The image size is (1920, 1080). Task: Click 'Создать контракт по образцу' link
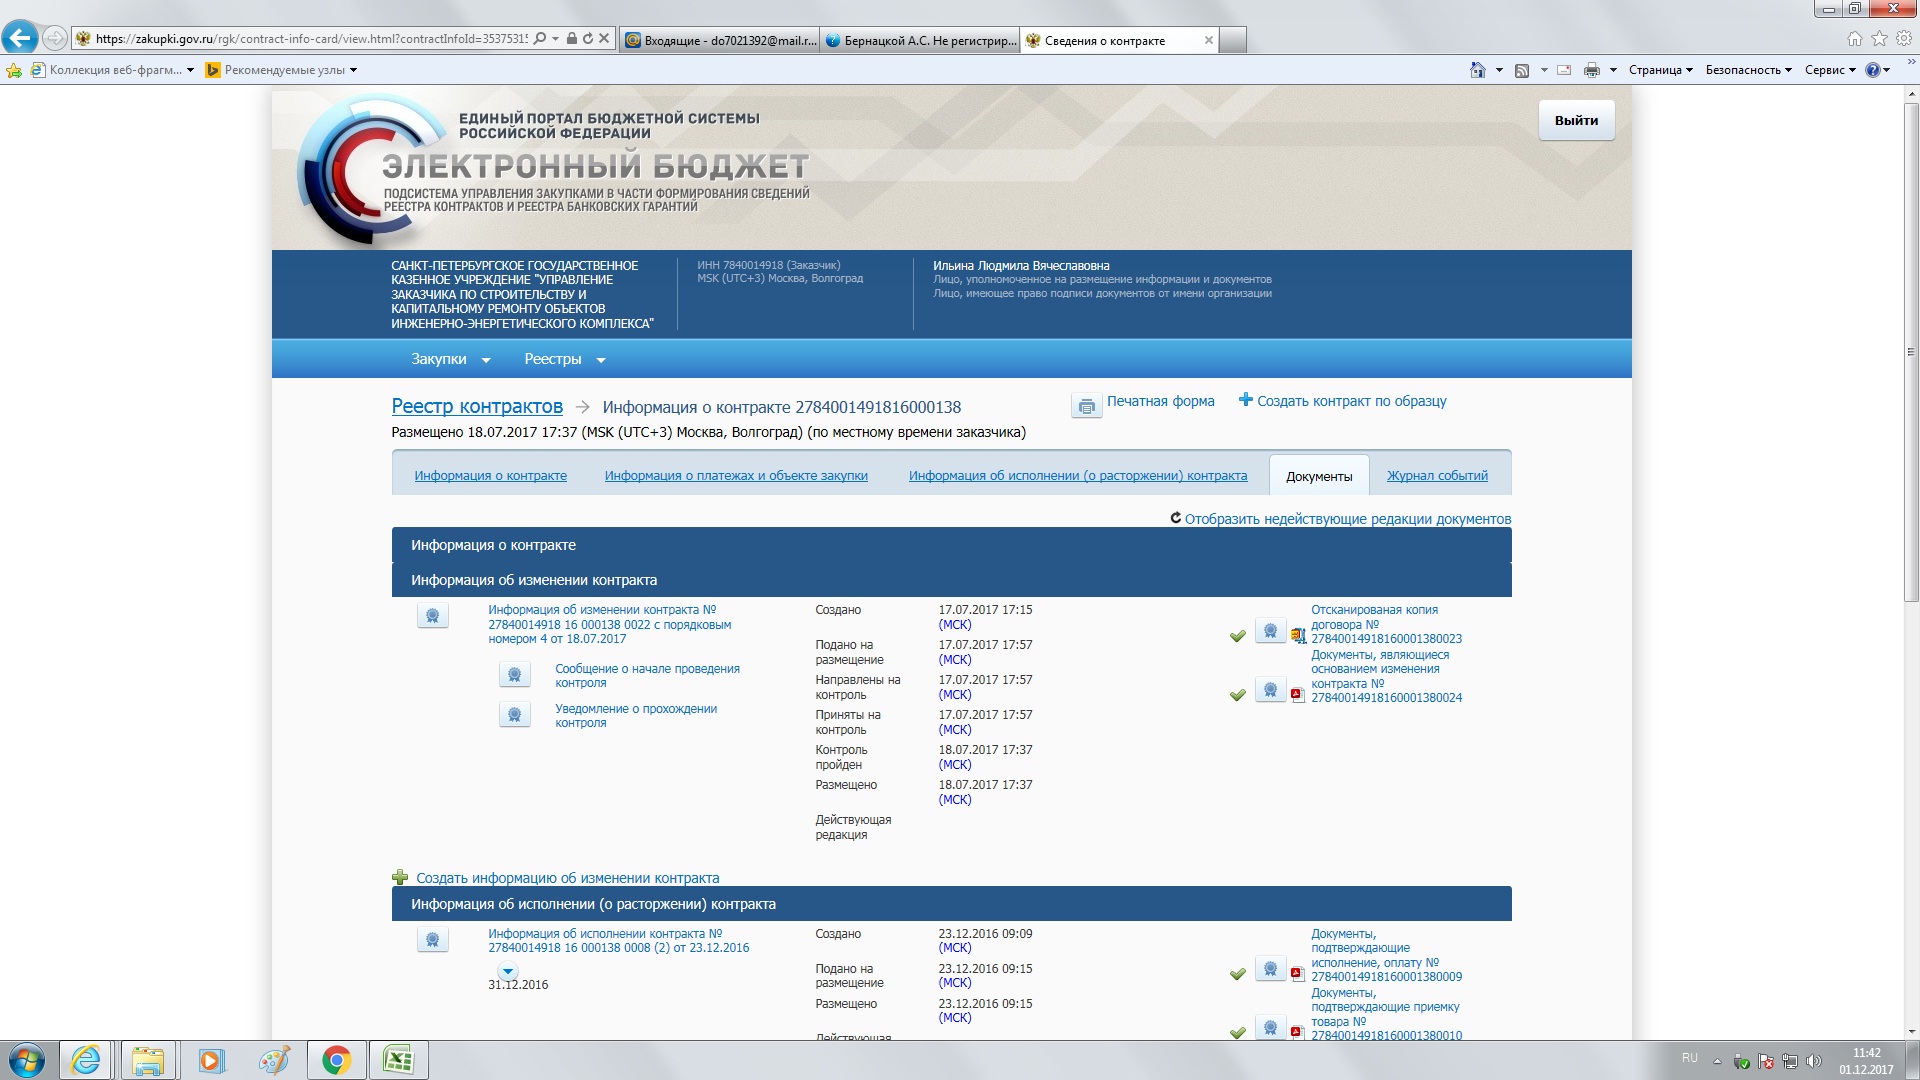(x=1350, y=401)
